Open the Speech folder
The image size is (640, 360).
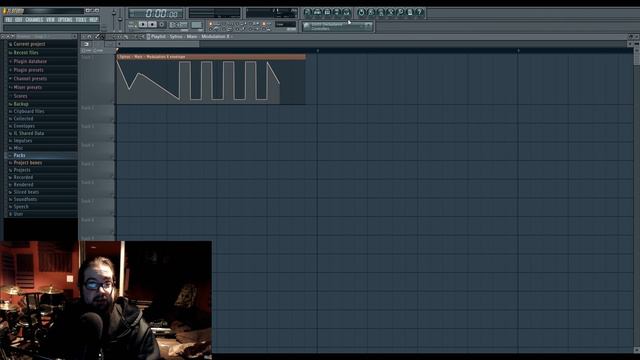41,207
